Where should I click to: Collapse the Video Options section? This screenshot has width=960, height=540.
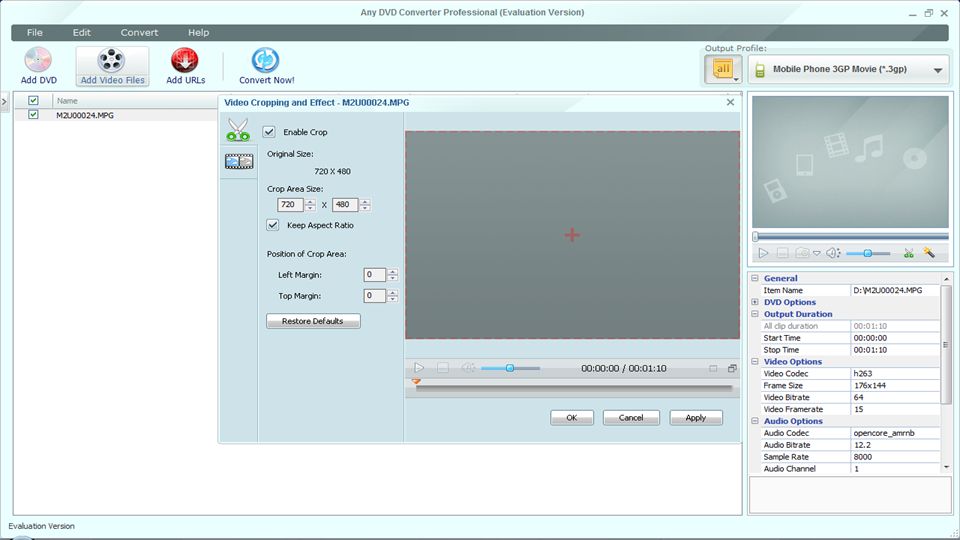[x=755, y=361]
